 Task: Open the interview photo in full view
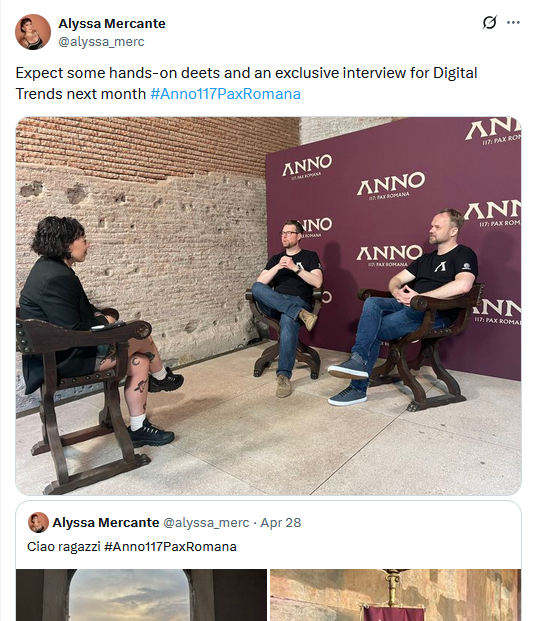pos(268,306)
